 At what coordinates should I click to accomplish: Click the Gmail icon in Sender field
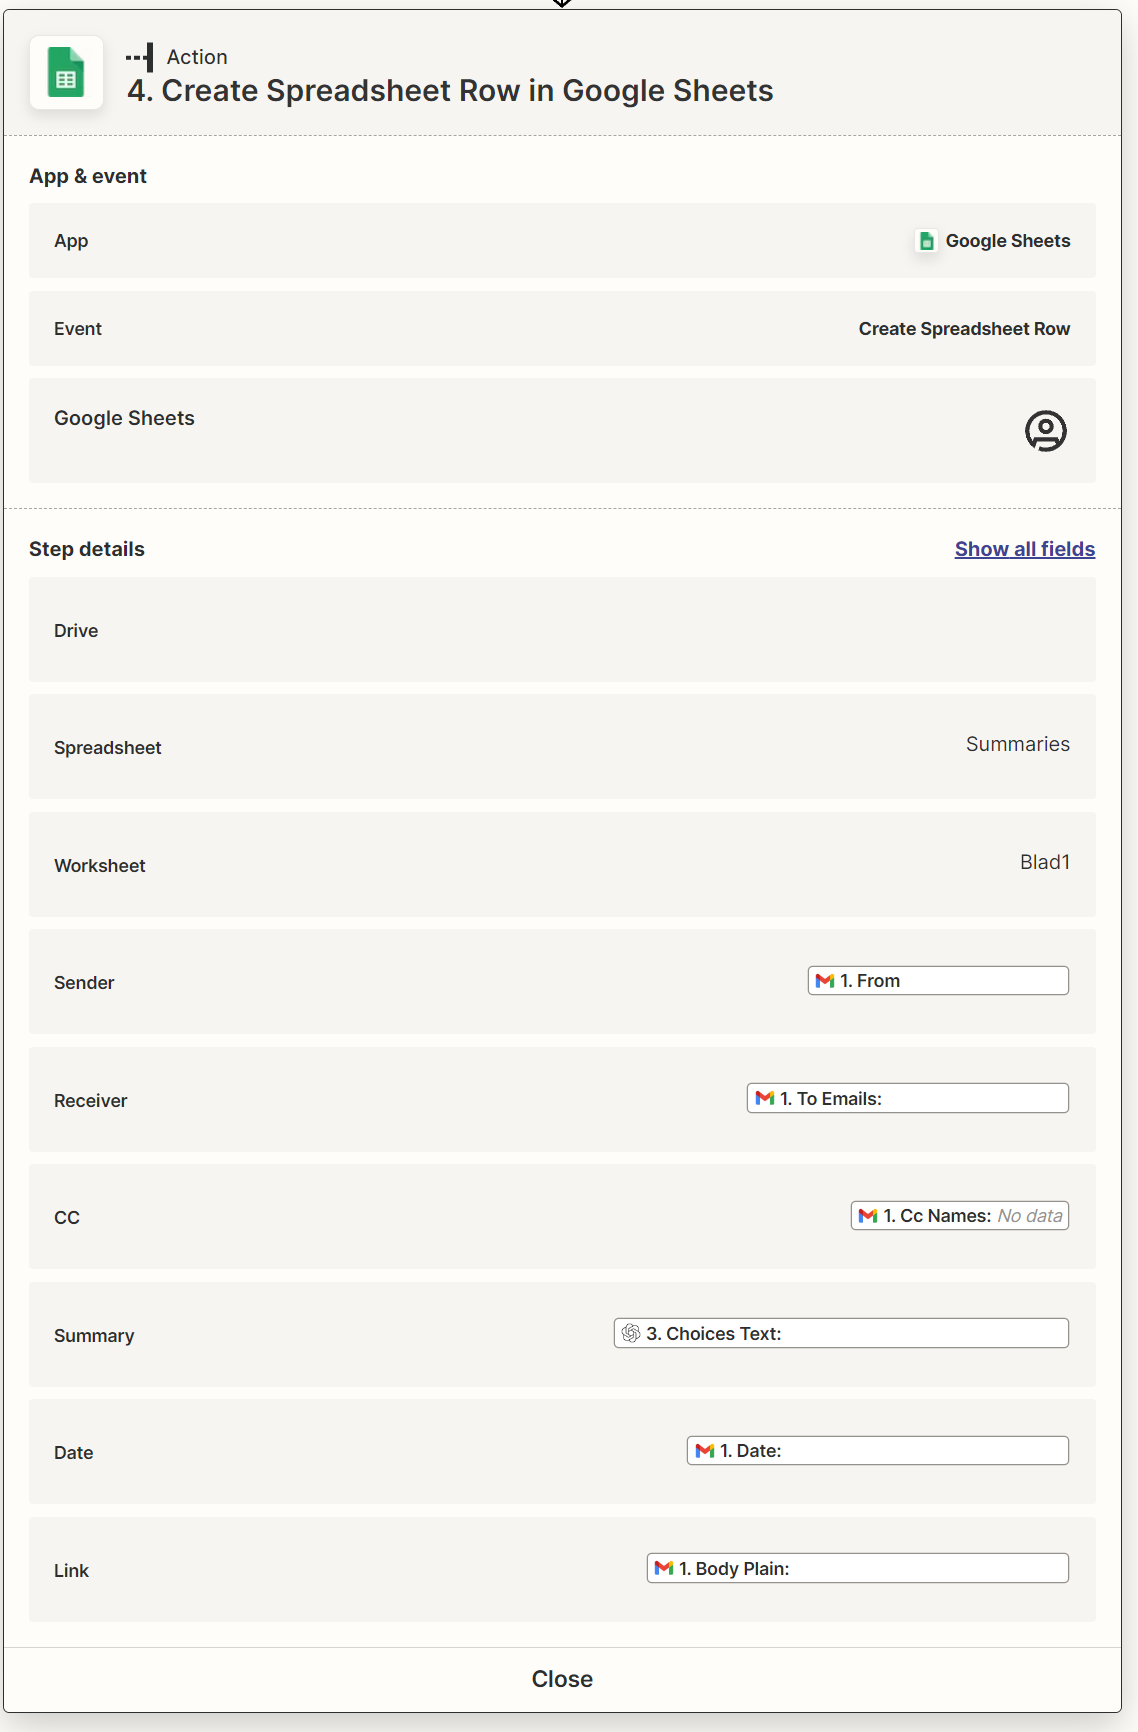coord(825,981)
